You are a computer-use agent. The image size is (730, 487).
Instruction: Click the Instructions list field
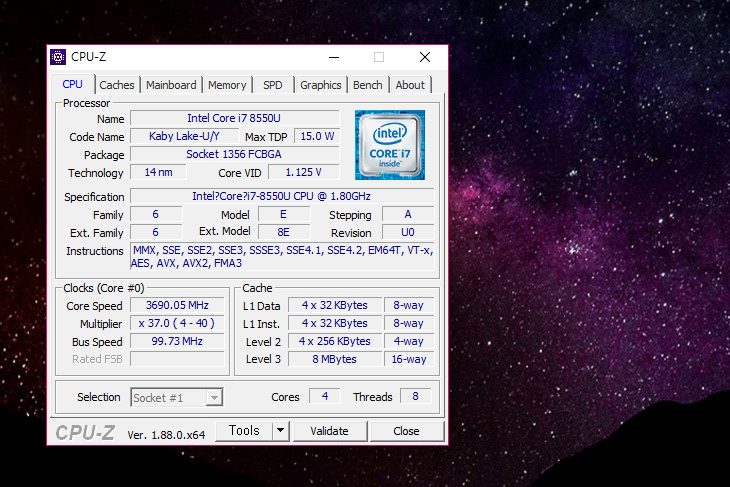[282, 257]
